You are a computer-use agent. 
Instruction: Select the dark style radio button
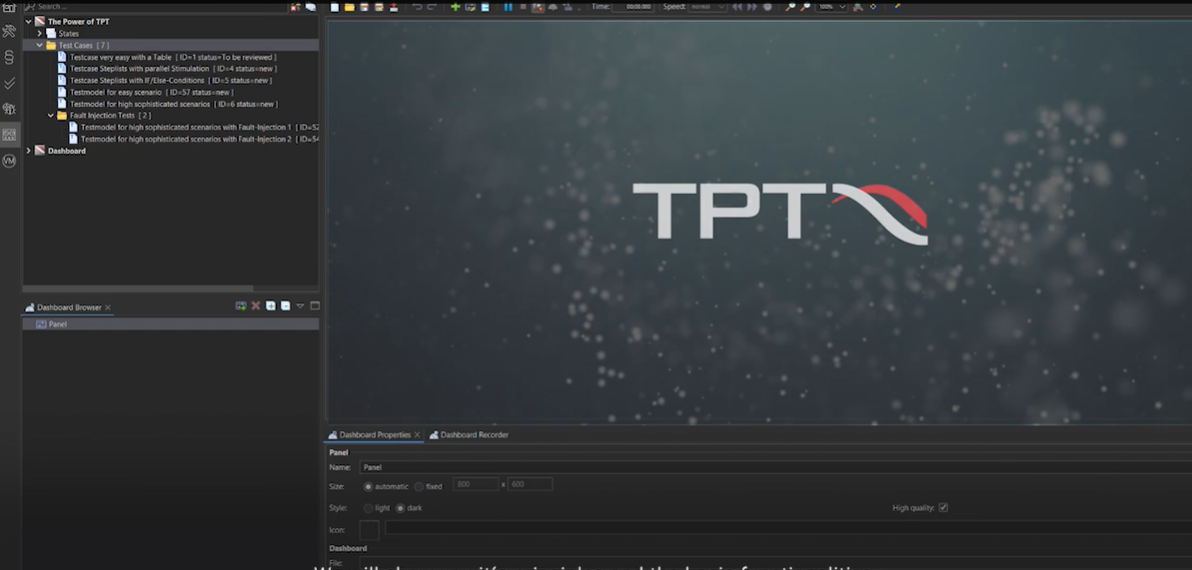401,508
